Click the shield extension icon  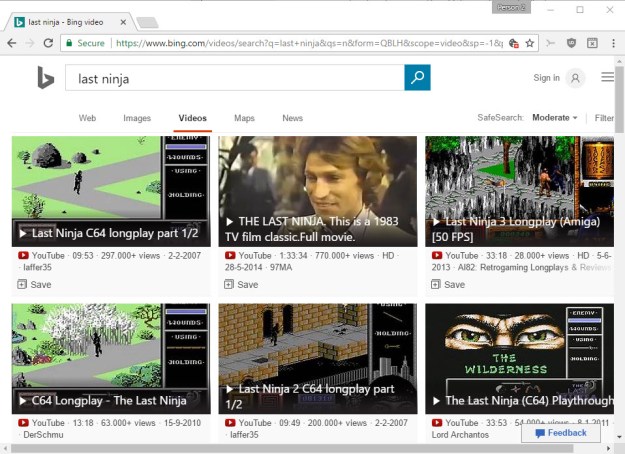coord(571,43)
